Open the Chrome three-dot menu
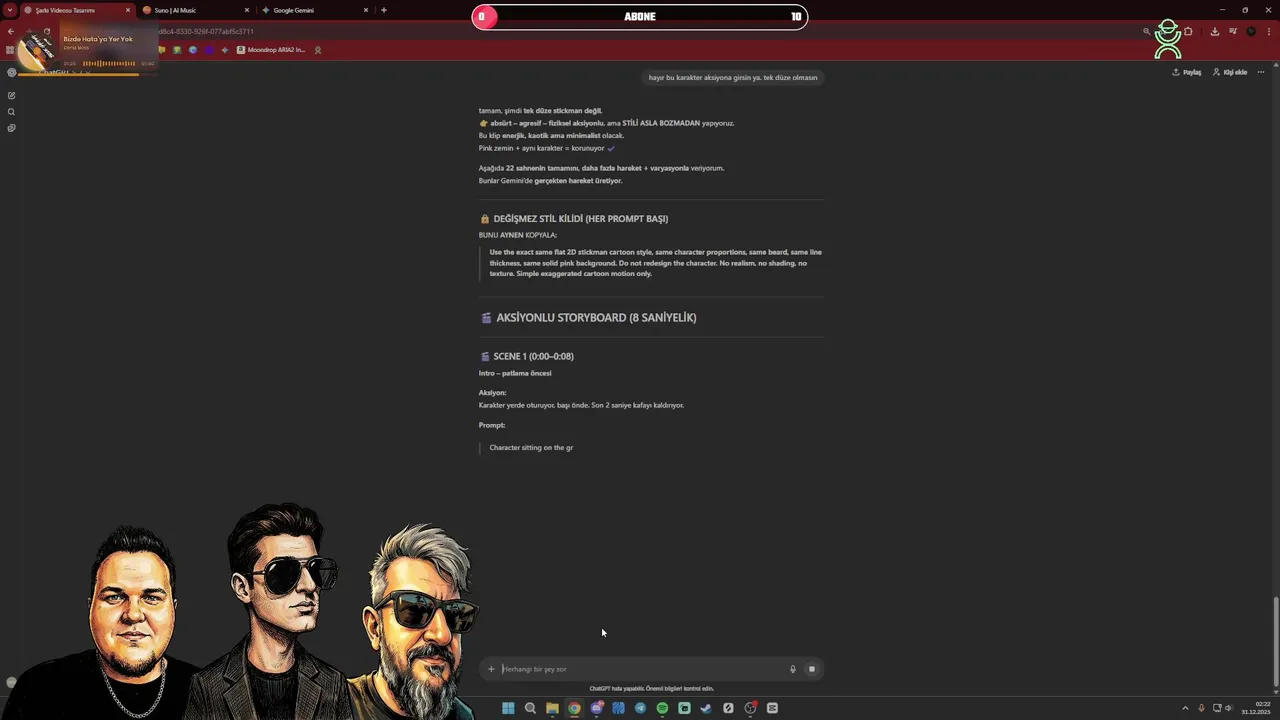The image size is (1280, 720). coord(1269,31)
